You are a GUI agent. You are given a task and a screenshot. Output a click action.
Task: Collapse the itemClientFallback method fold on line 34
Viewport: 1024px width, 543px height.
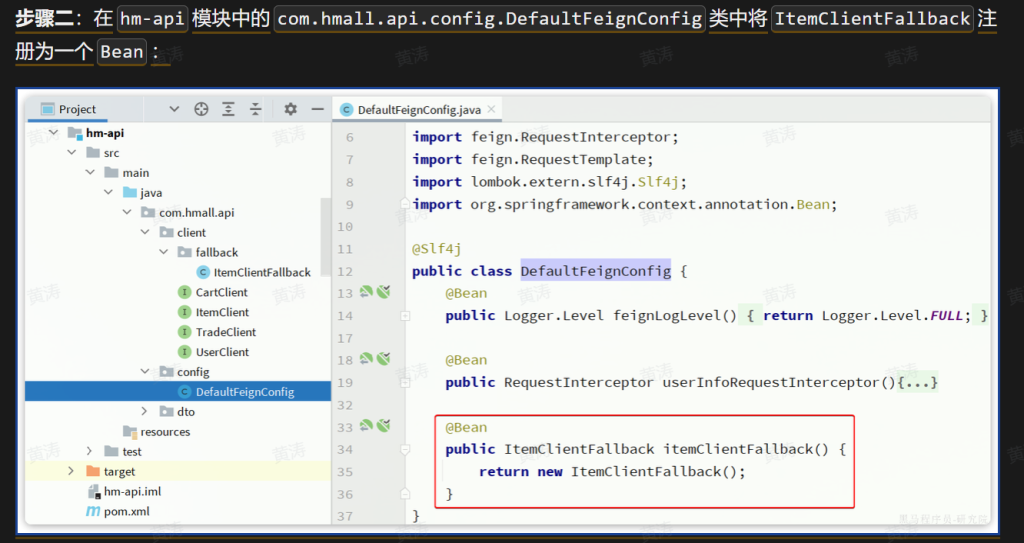405,450
